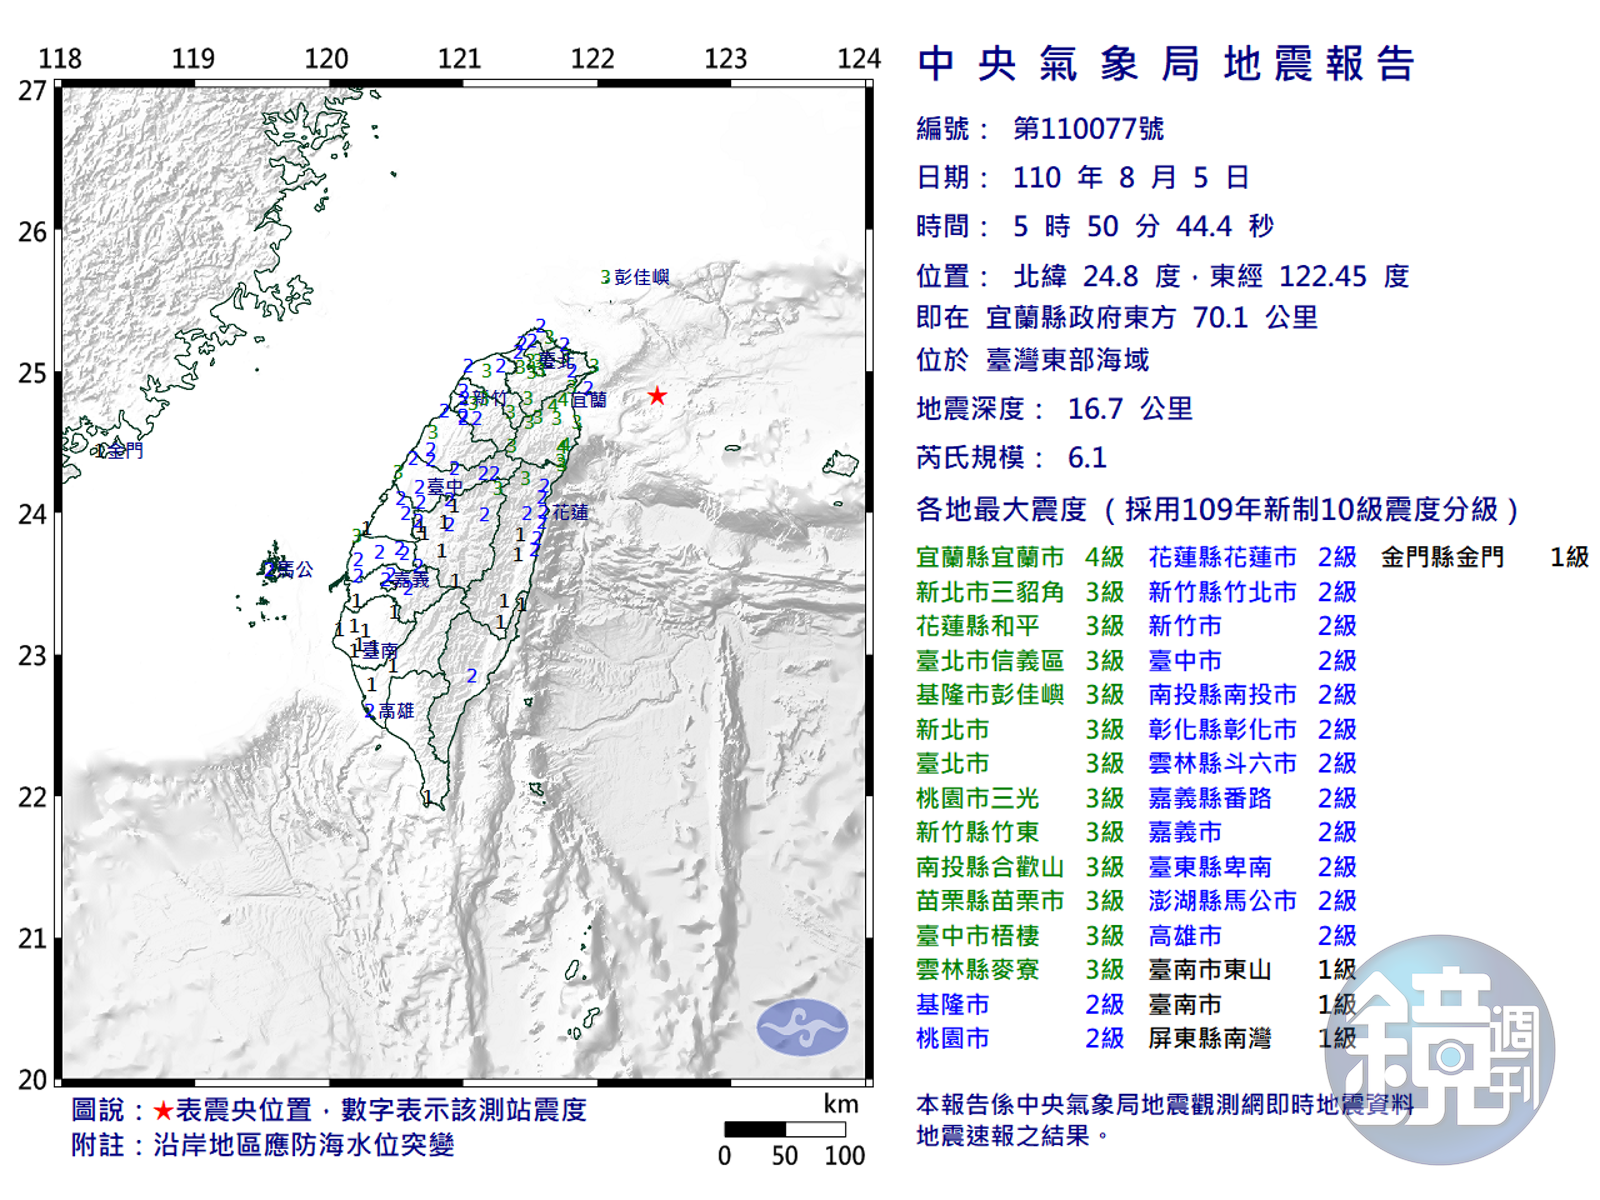1600x1200 pixels.
Task: Select the 宜蘭縣宜蘭市 4級 intensity entry
Action: click(x=1019, y=557)
